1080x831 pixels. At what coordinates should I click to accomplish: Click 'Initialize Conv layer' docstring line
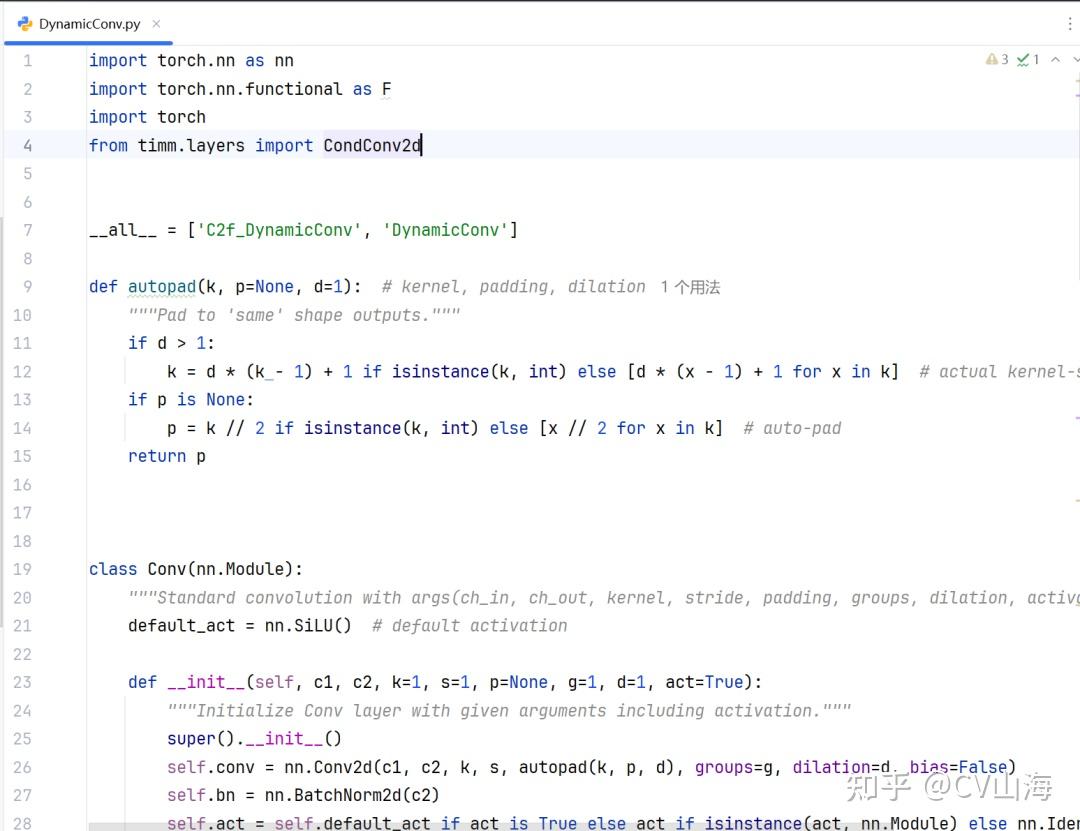click(509, 710)
